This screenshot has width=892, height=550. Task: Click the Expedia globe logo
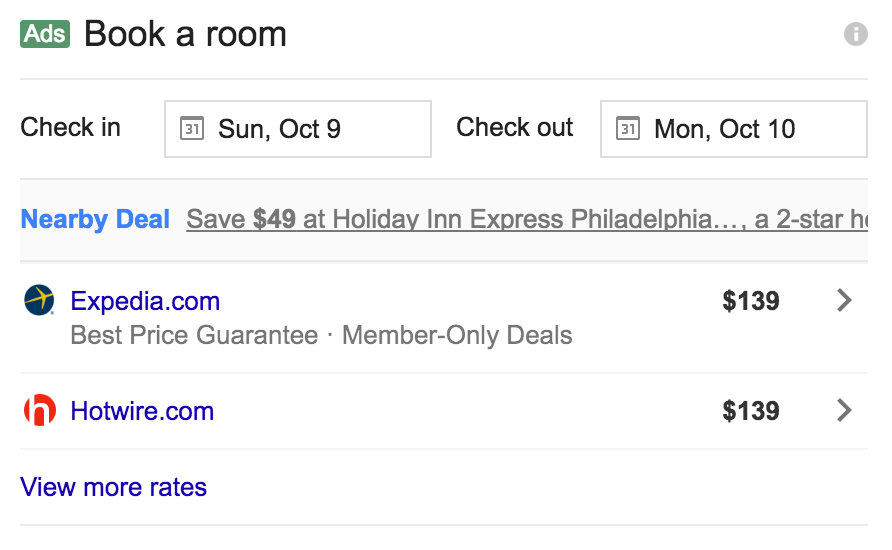(x=39, y=300)
